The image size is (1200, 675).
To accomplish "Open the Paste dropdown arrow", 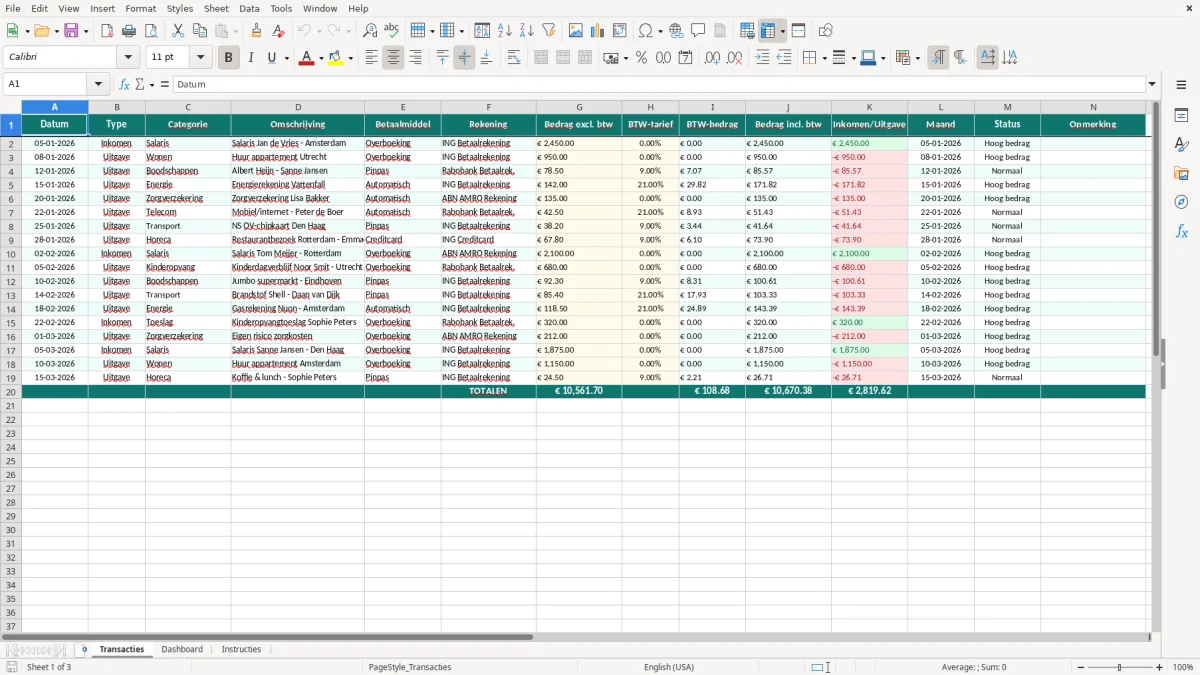I will pyautogui.click(x=235, y=31).
